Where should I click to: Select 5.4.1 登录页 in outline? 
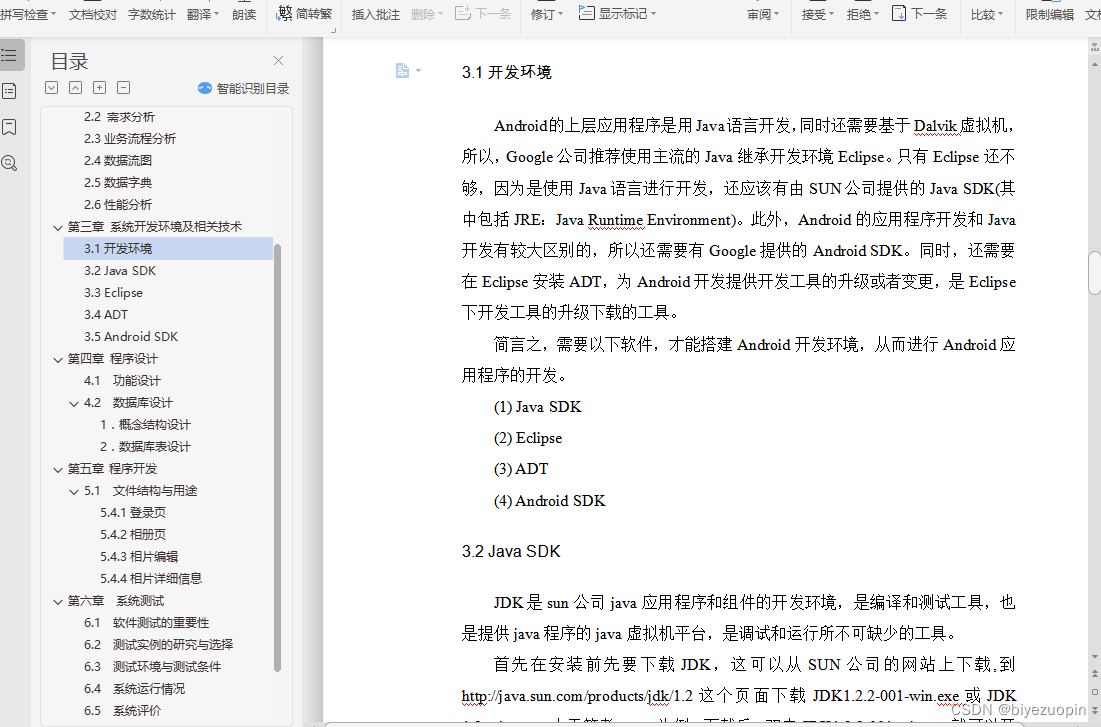(133, 513)
